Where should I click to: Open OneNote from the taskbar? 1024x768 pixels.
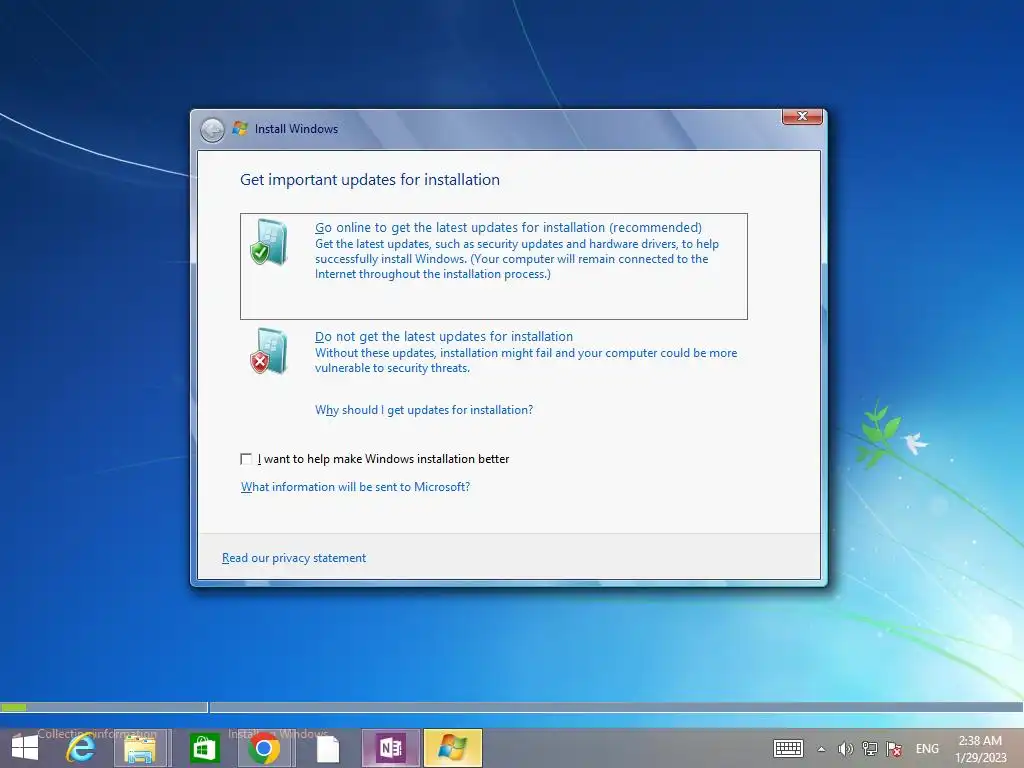(x=391, y=748)
